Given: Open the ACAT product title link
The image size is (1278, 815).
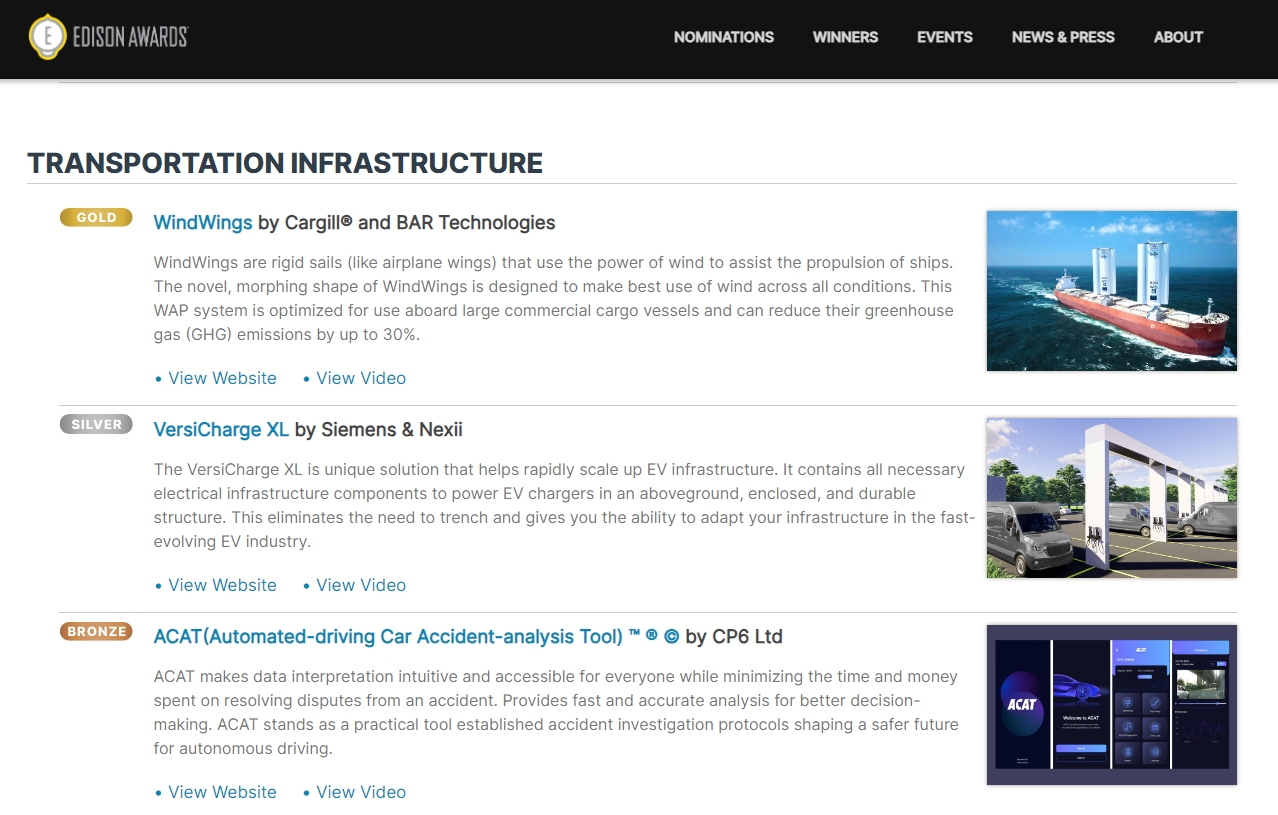Looking at the screenshot, I should [416, 636].
